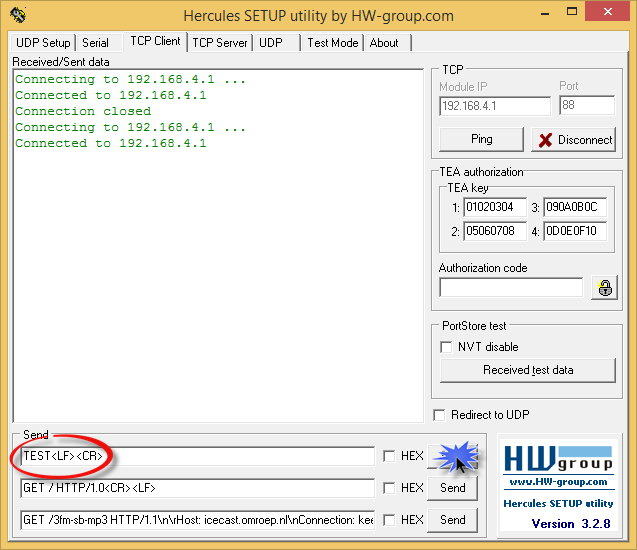Click Send next to GET / HTTP/1.0
This screenshot has width=637, height=550.
(452, 488)
